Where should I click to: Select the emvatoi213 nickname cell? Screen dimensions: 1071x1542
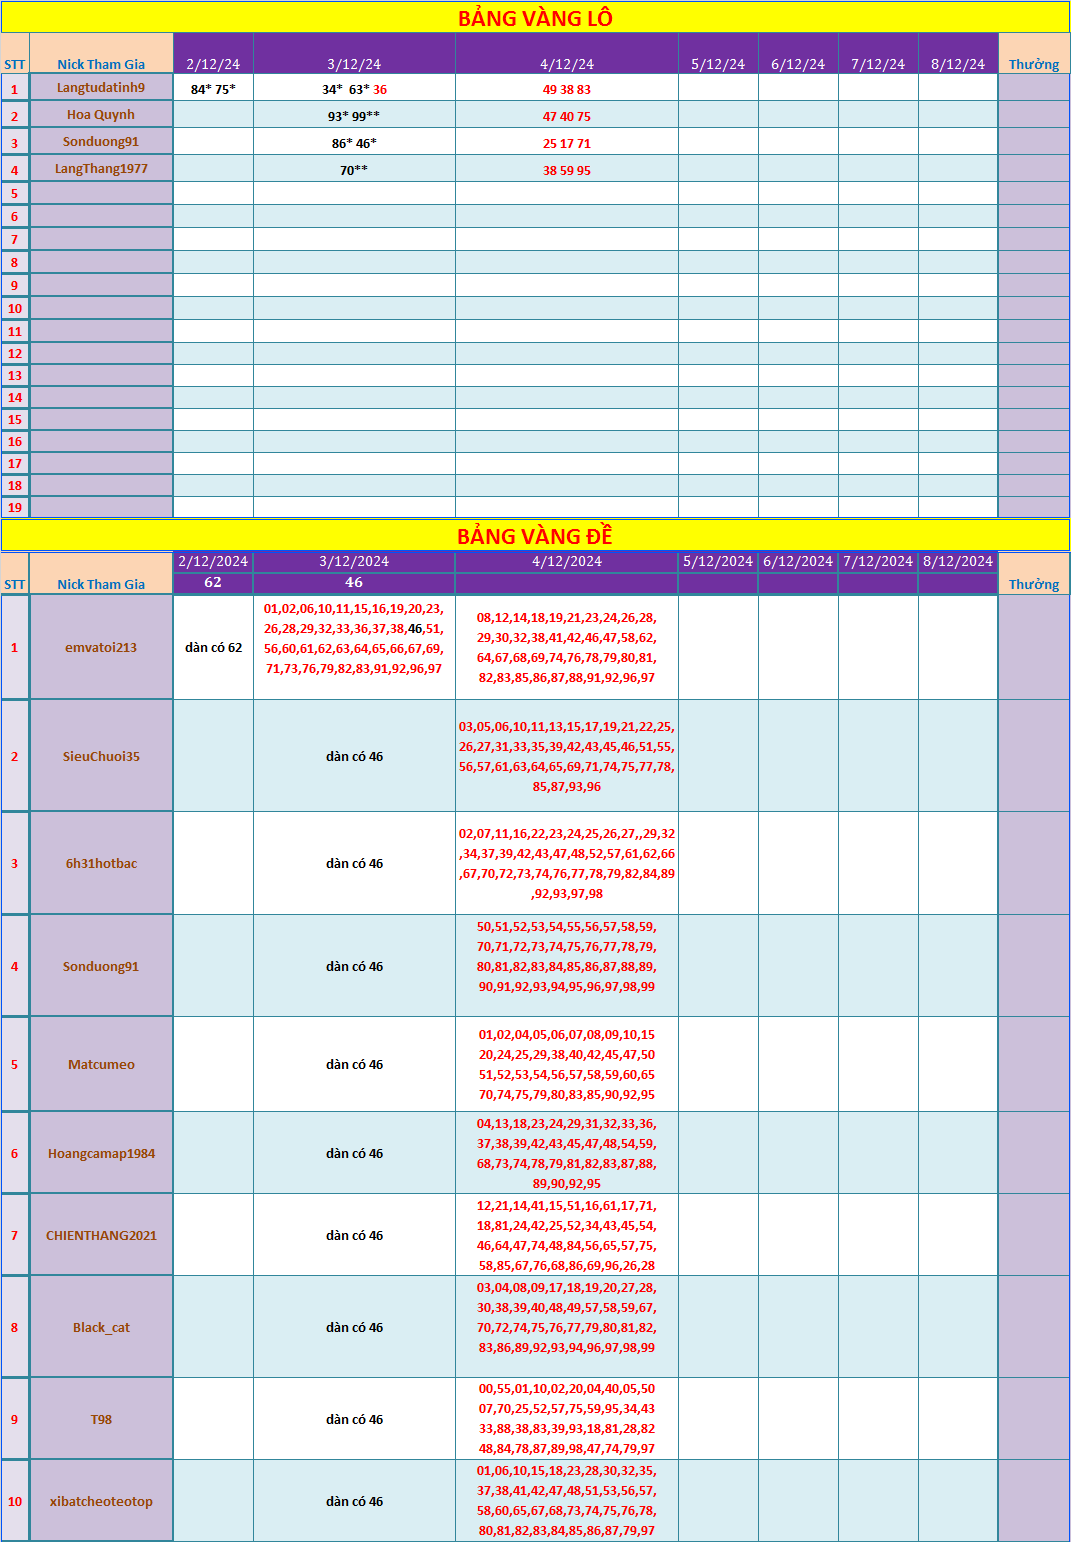(101, 647)
